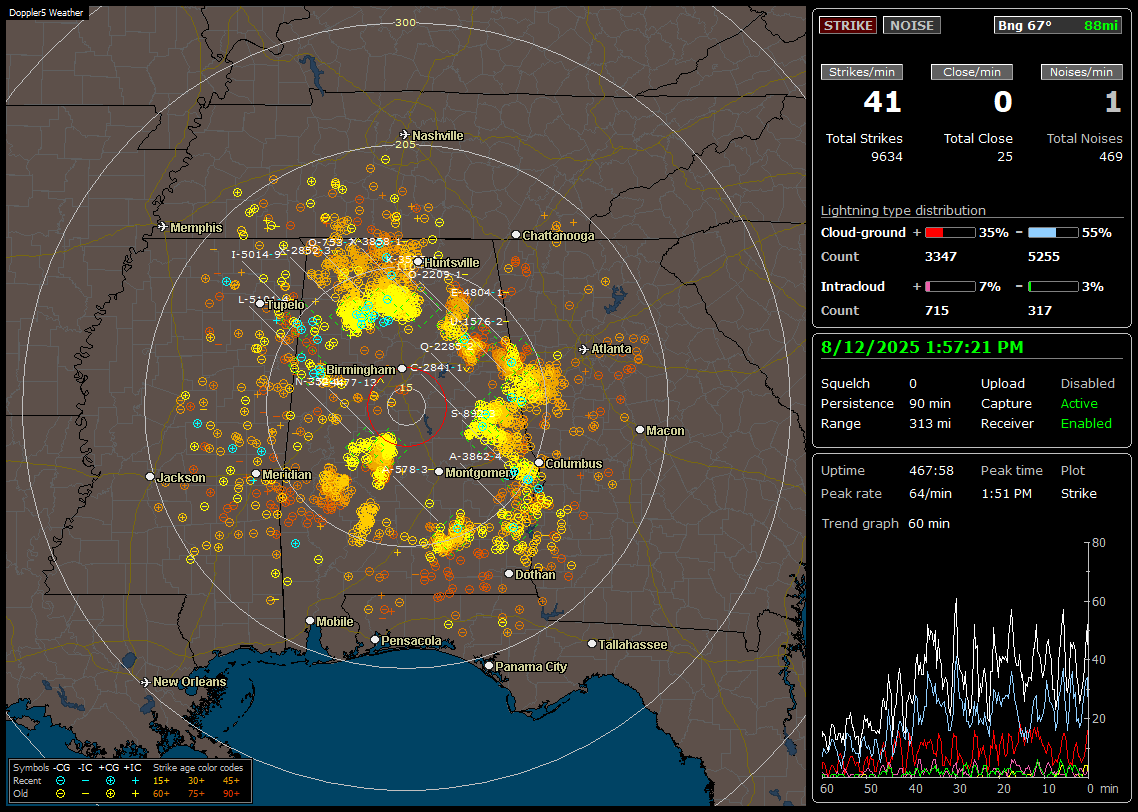Click the positive intracloud pink bar
This screenshot has width=1138, height=812.
pos(950,287)
